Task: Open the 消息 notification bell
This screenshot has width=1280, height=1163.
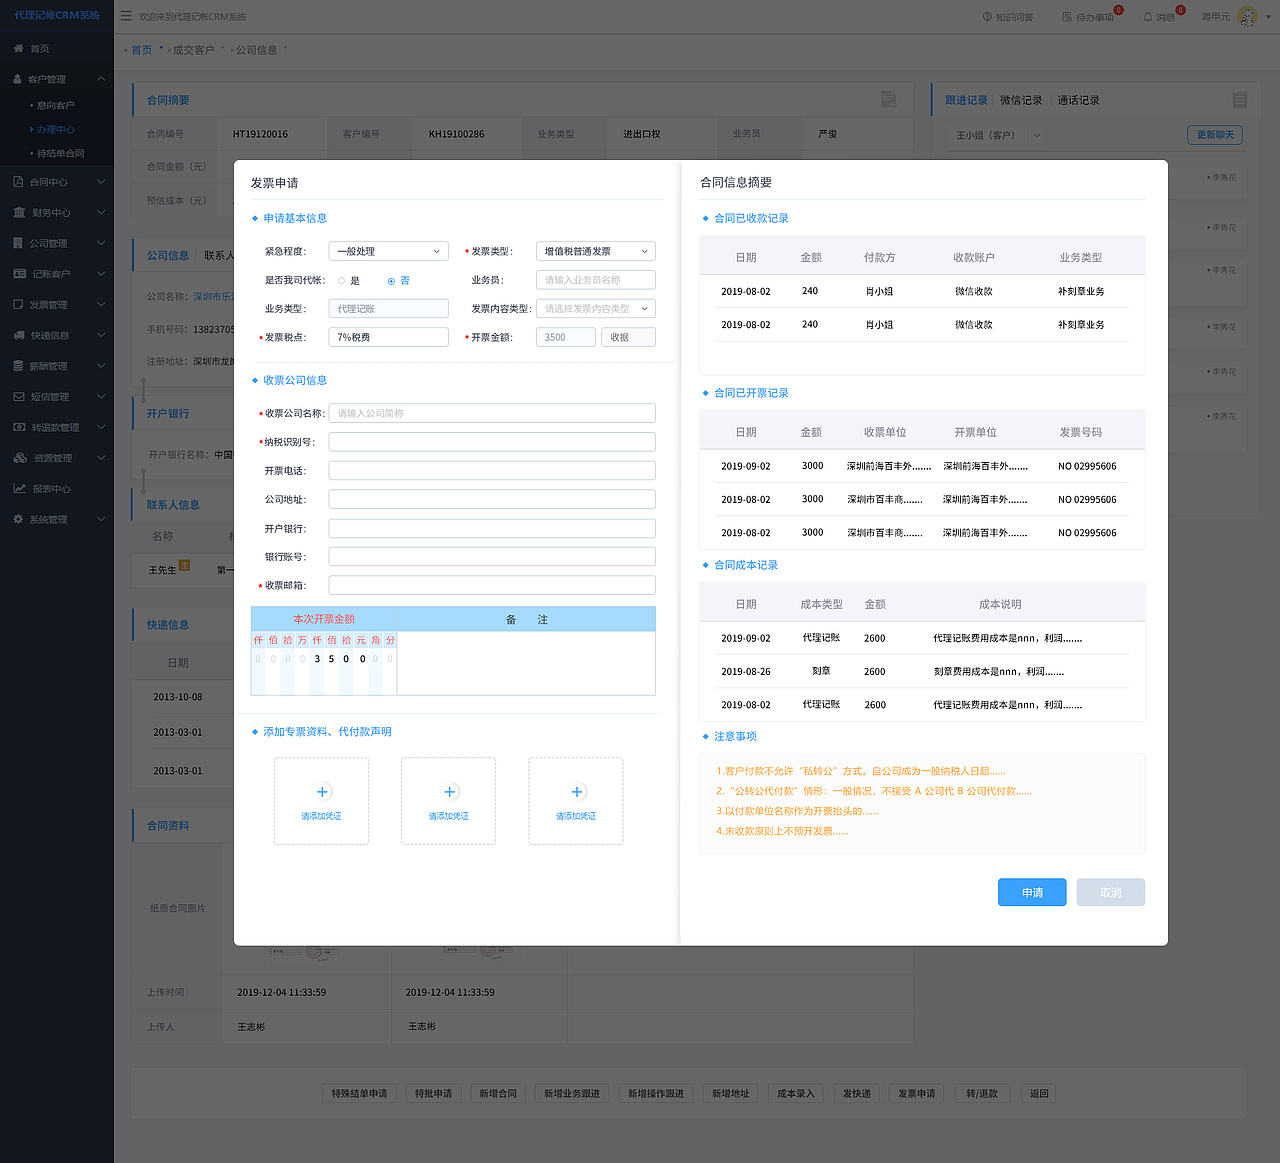Action: click(x=1148, y=17)
